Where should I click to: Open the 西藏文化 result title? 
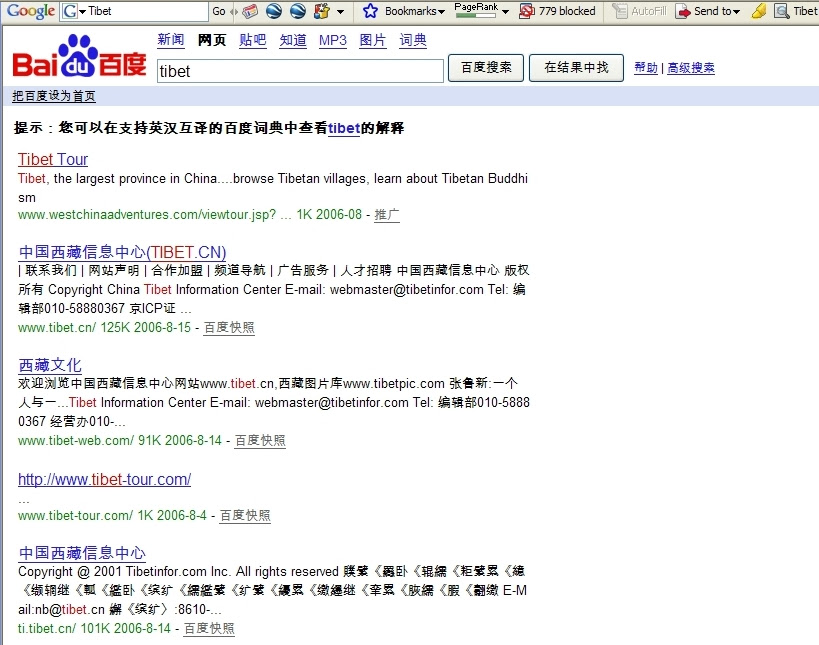[x=50, y=365]
